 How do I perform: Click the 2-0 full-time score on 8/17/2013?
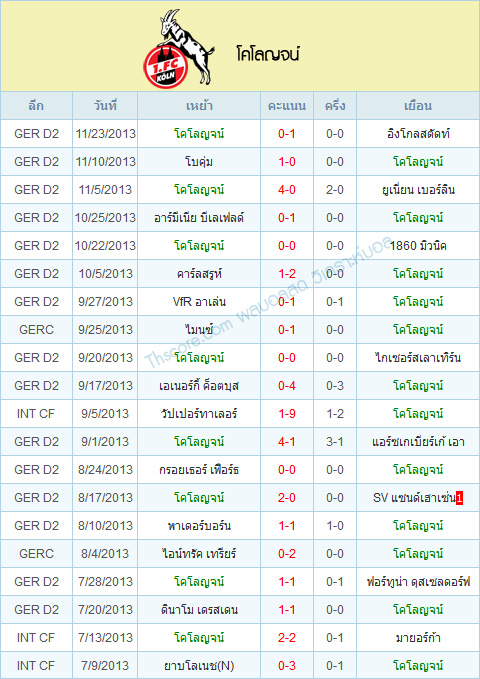286,498
